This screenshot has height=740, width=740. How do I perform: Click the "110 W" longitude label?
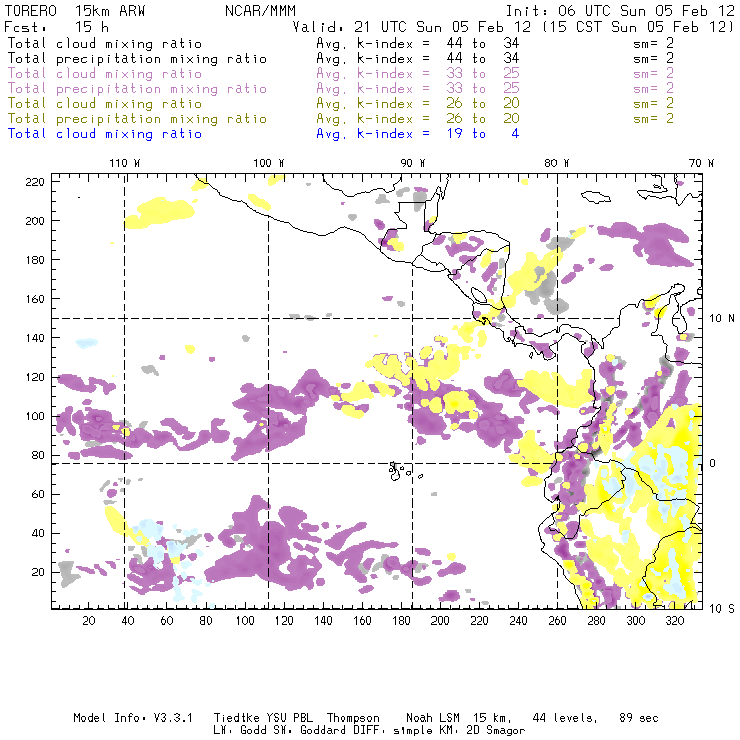pos(125,163)
